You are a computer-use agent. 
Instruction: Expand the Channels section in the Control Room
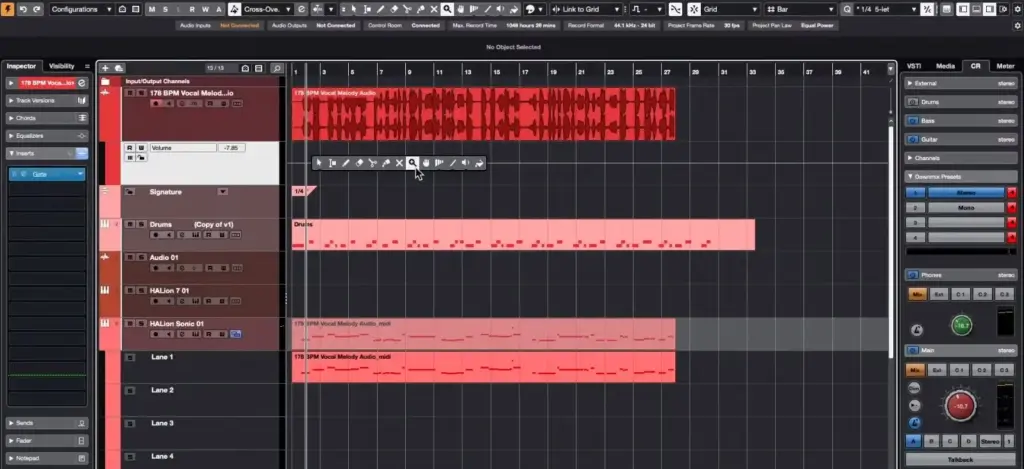[x=960, y=158]
